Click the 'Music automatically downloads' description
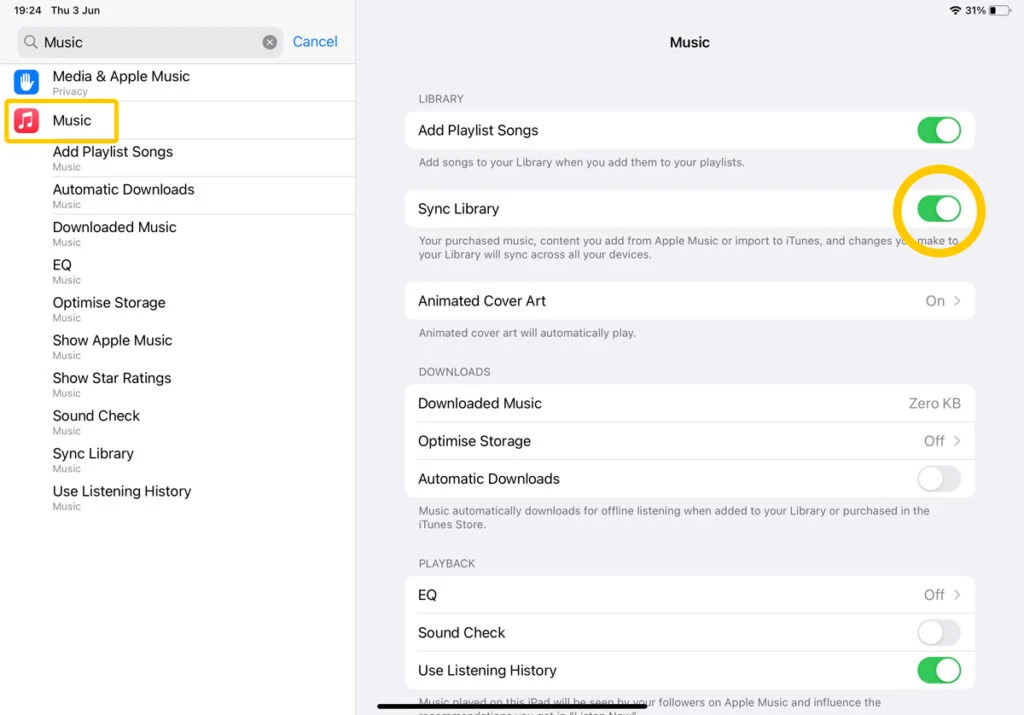 (674, 517)
